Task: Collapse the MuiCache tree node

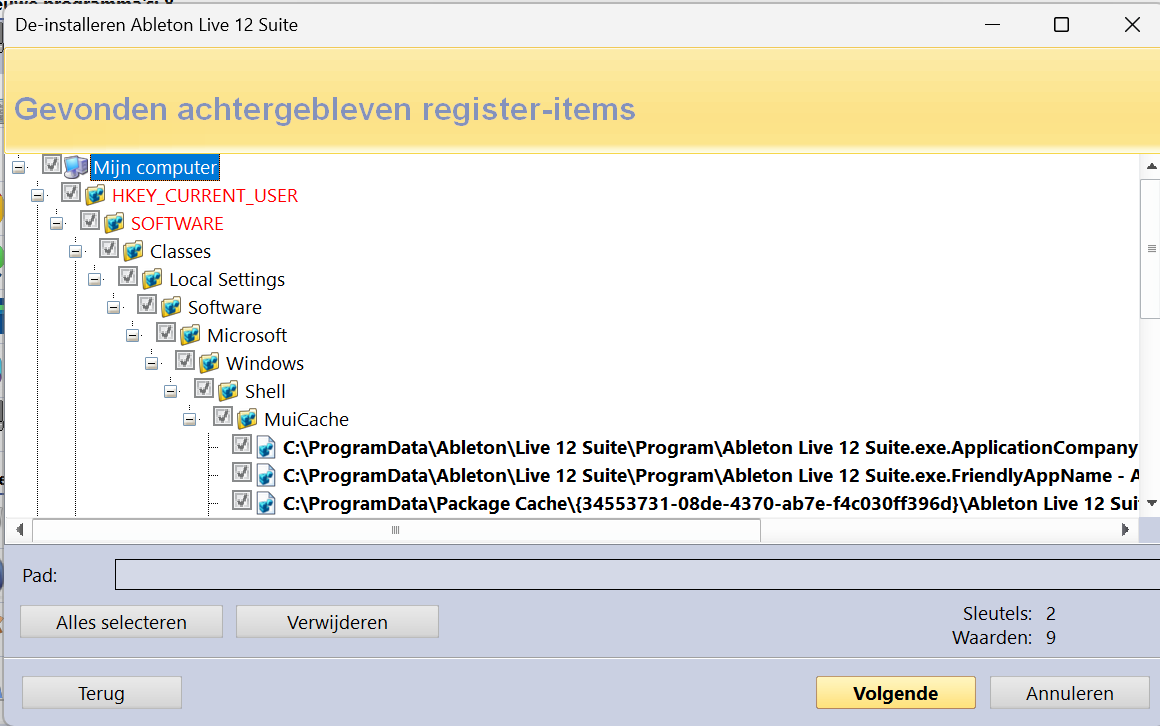Action: click(190, 420)
